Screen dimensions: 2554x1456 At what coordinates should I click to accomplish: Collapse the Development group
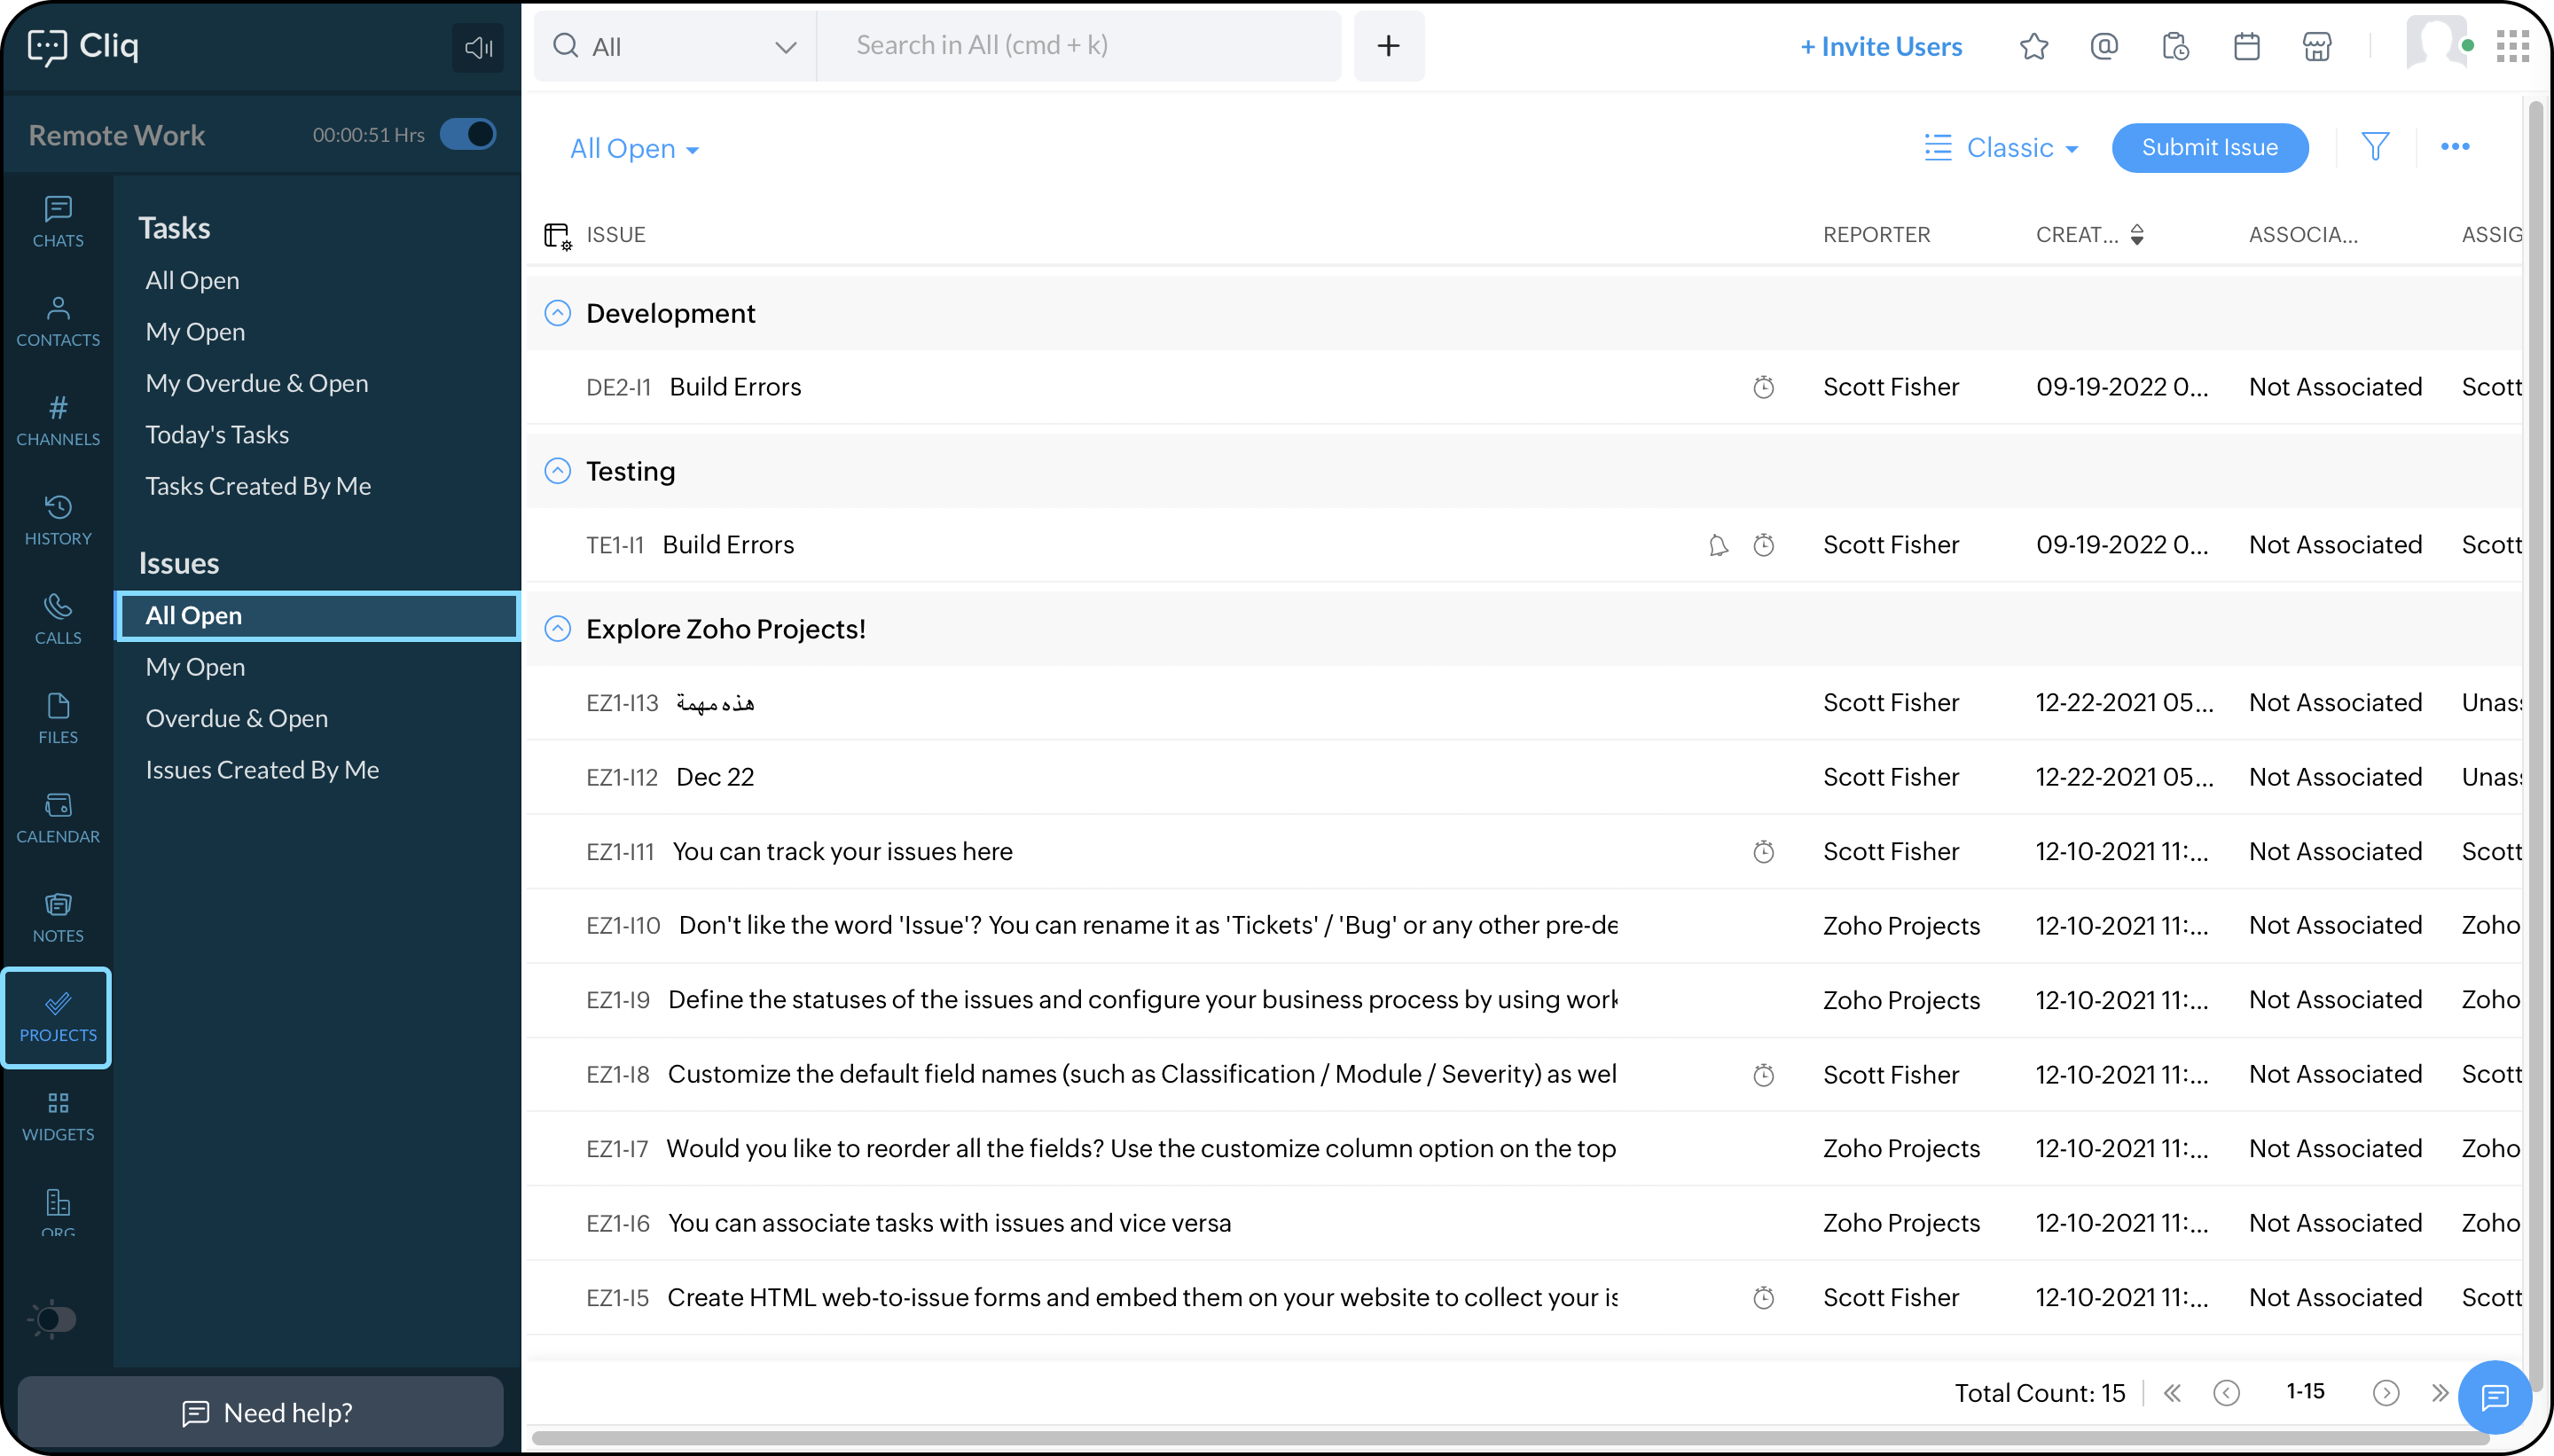pos(557,314)
